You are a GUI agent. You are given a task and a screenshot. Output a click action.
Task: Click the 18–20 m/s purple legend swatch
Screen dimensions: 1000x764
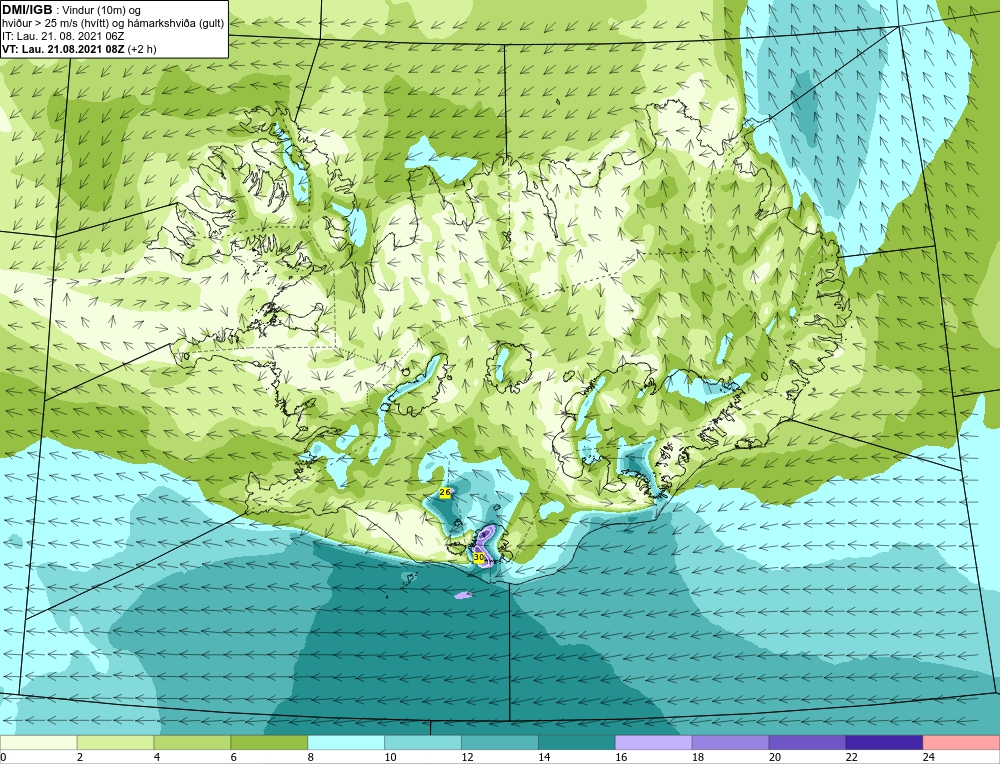tap(730, 742)
